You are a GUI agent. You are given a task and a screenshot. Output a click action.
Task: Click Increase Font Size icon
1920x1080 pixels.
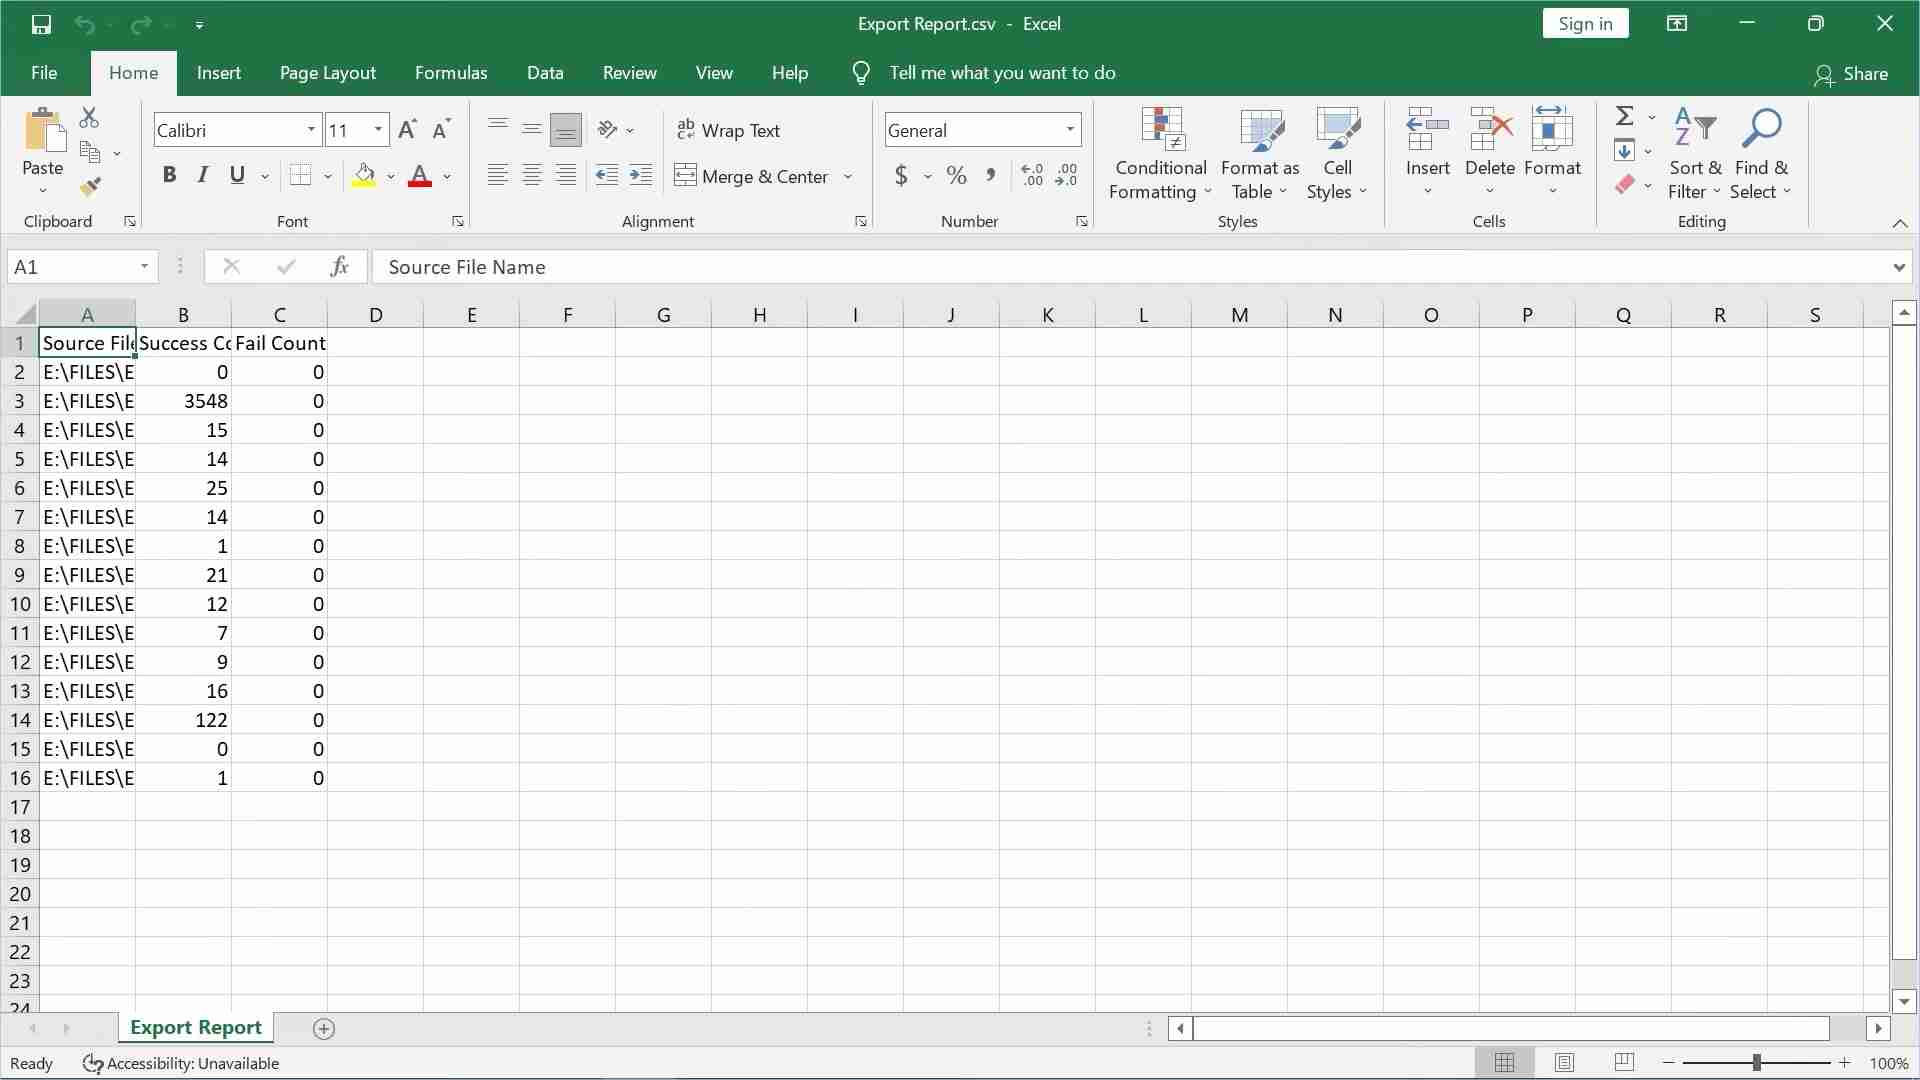coord(407,130)
